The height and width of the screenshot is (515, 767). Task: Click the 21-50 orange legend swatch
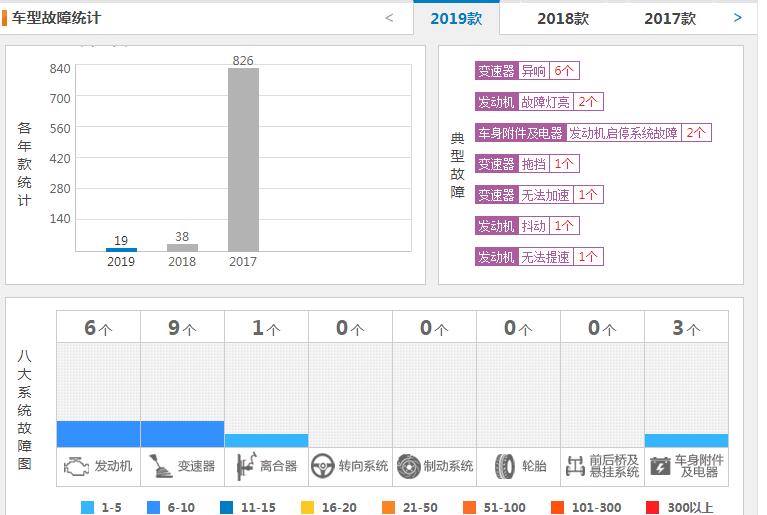click(388, 508)
